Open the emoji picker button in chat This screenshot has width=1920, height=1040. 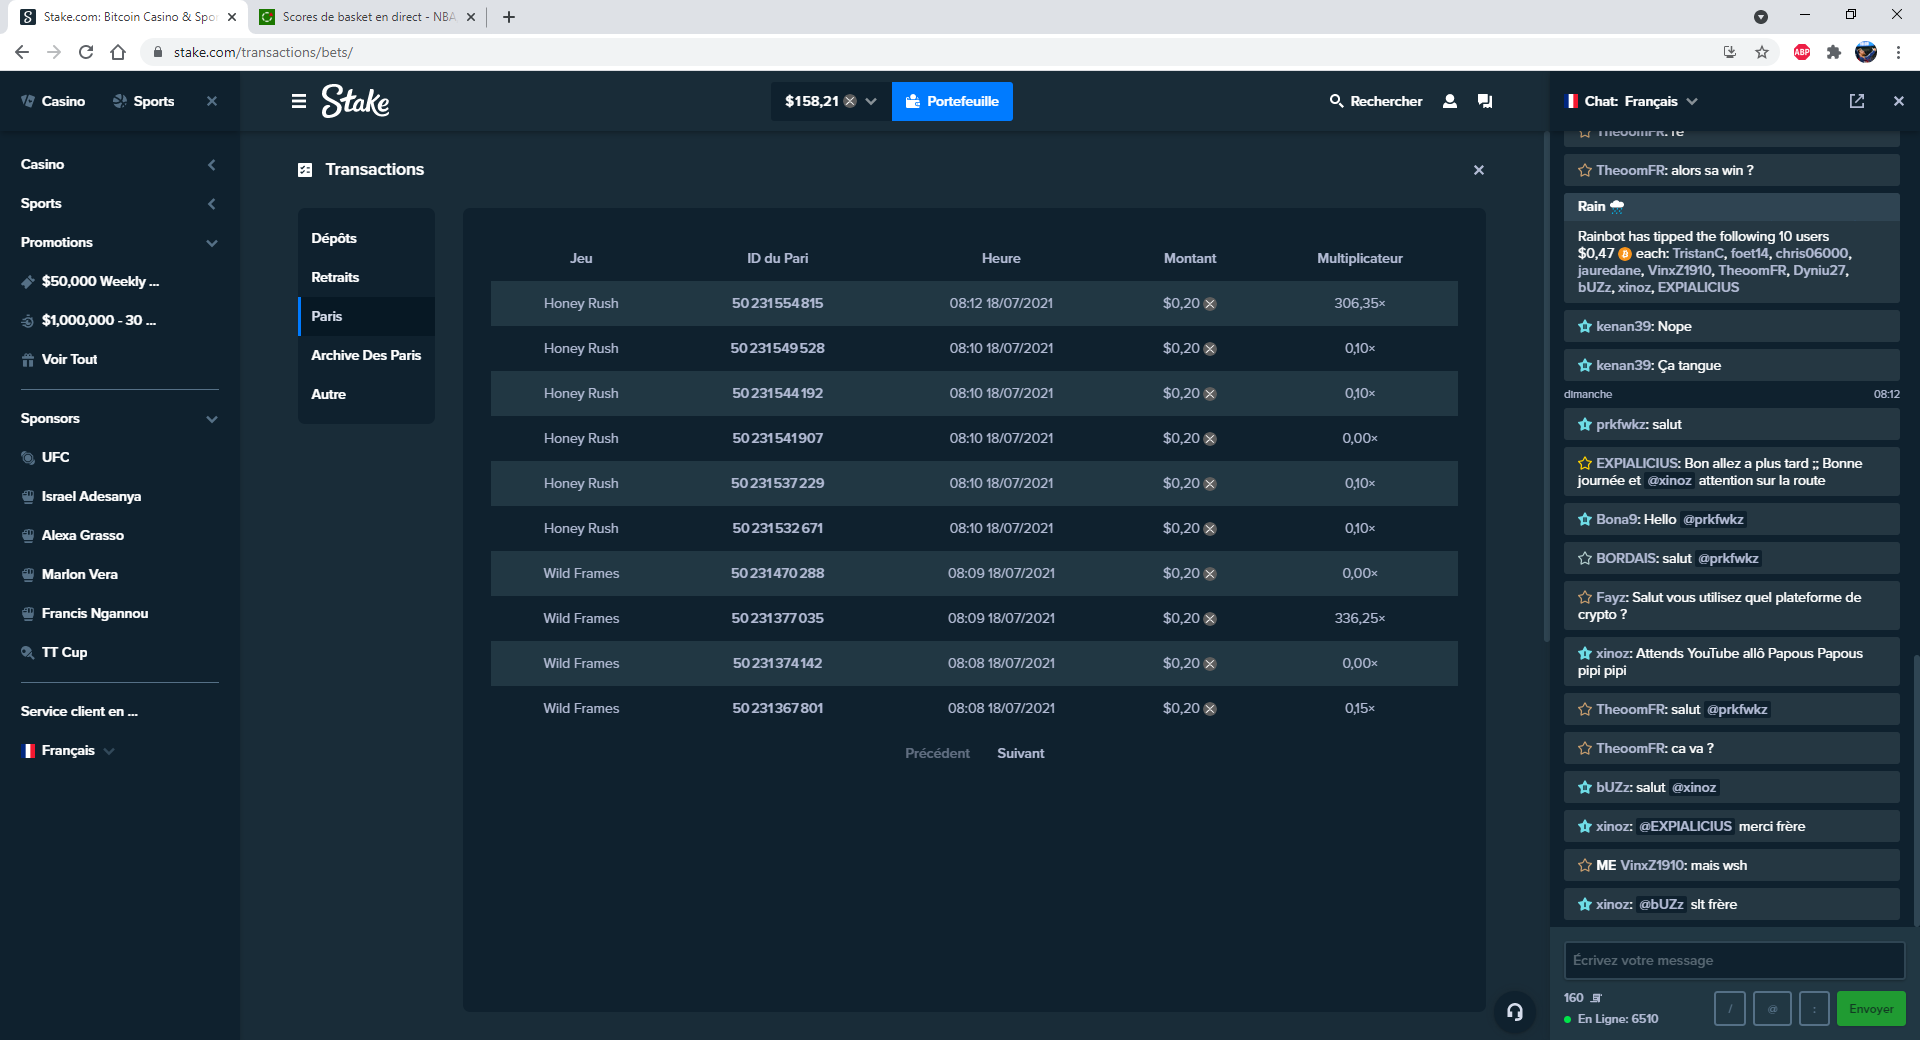1814,1008
